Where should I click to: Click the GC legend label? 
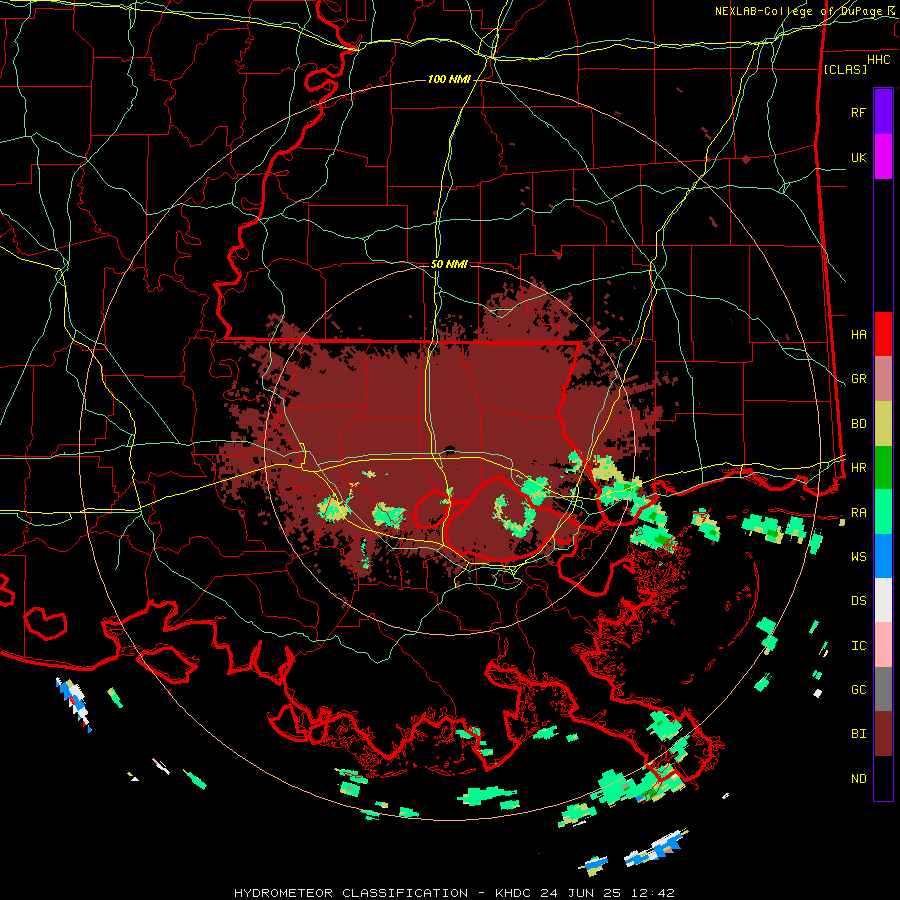coord(858,689)
